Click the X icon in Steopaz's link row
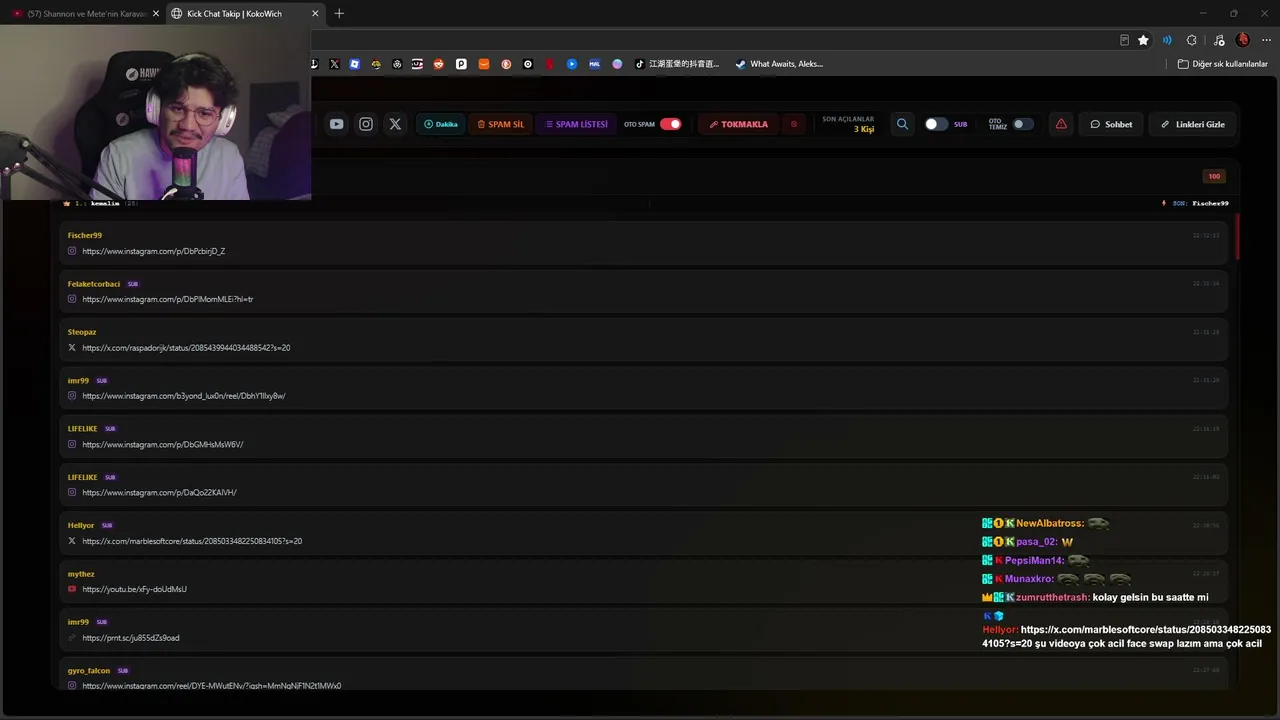Screen dimensions: 1280x720 pyautogui.click(x=72, y=348)
